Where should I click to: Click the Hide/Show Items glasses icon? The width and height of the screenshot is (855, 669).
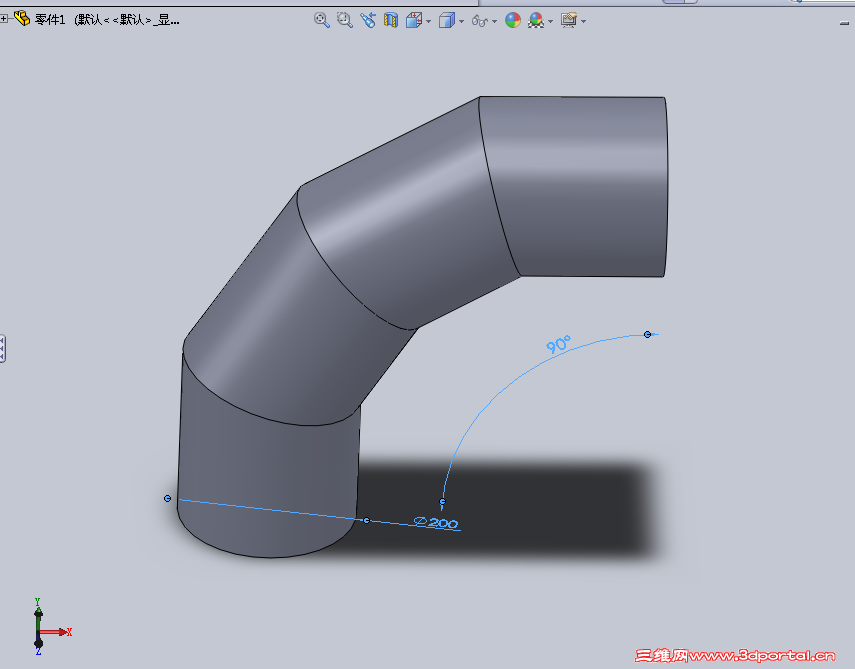pyautogui.click(x=480, y=21)
